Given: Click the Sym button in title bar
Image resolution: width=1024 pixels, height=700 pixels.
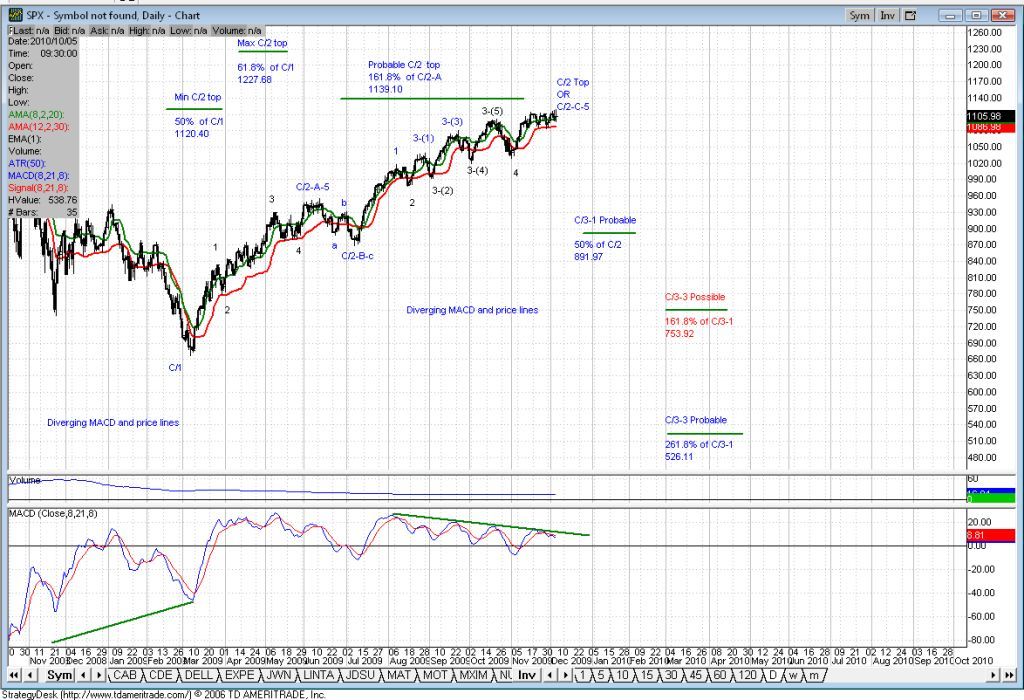Looking at the screenshot, I should click(859, 15).
